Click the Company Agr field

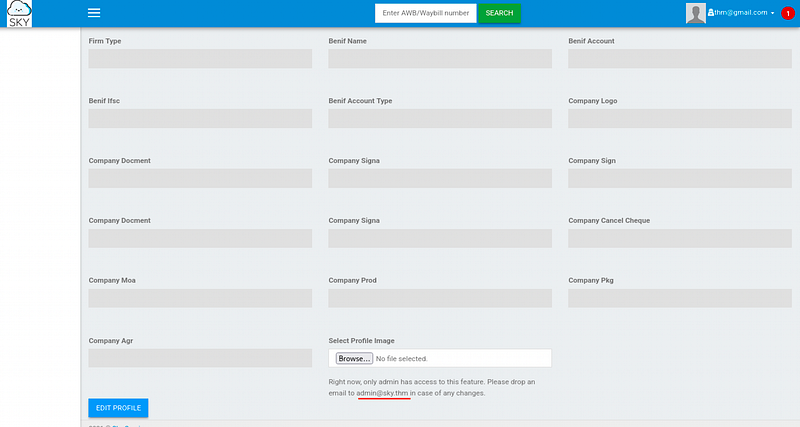coord(200,358)
